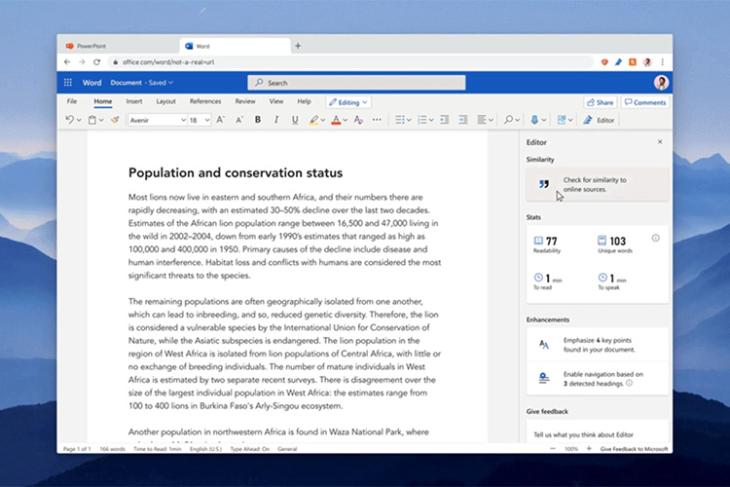Expand the Document Saved dropdown chevron
The width and height of the screenshot is (730, 487).
(x=171, y=83)
